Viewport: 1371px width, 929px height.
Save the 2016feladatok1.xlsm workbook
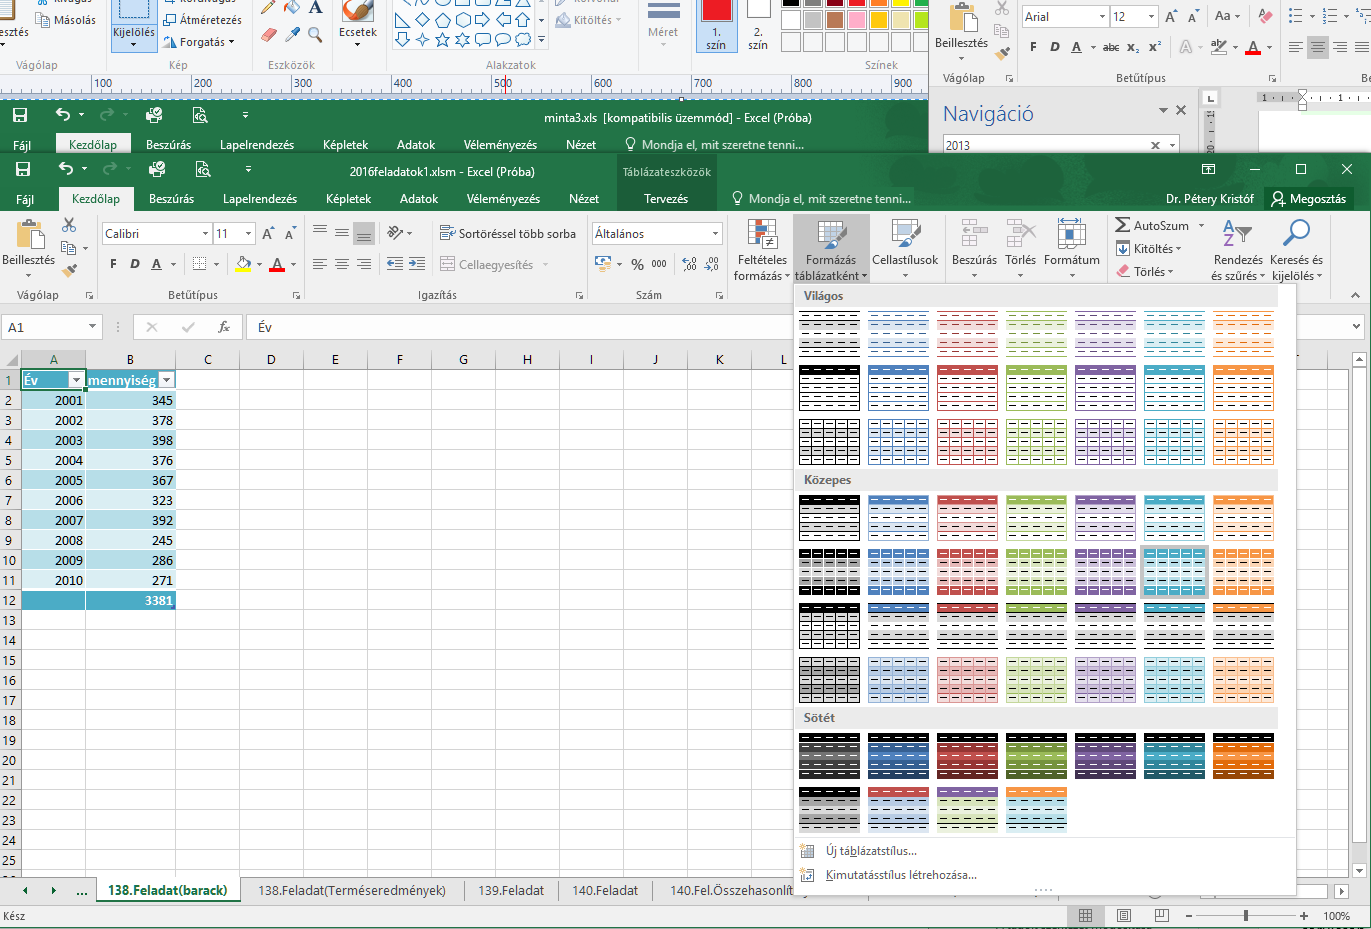23,169
